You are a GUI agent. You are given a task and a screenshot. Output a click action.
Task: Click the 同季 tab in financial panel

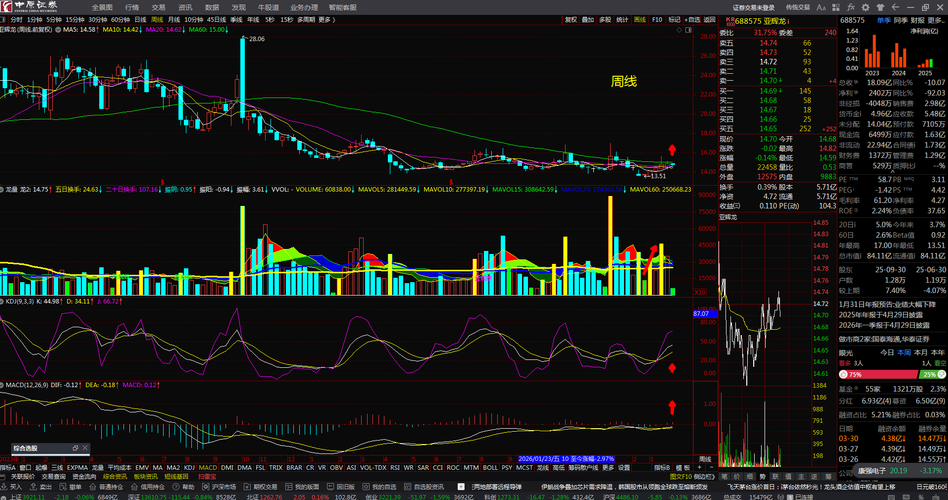tap(901, 20)
